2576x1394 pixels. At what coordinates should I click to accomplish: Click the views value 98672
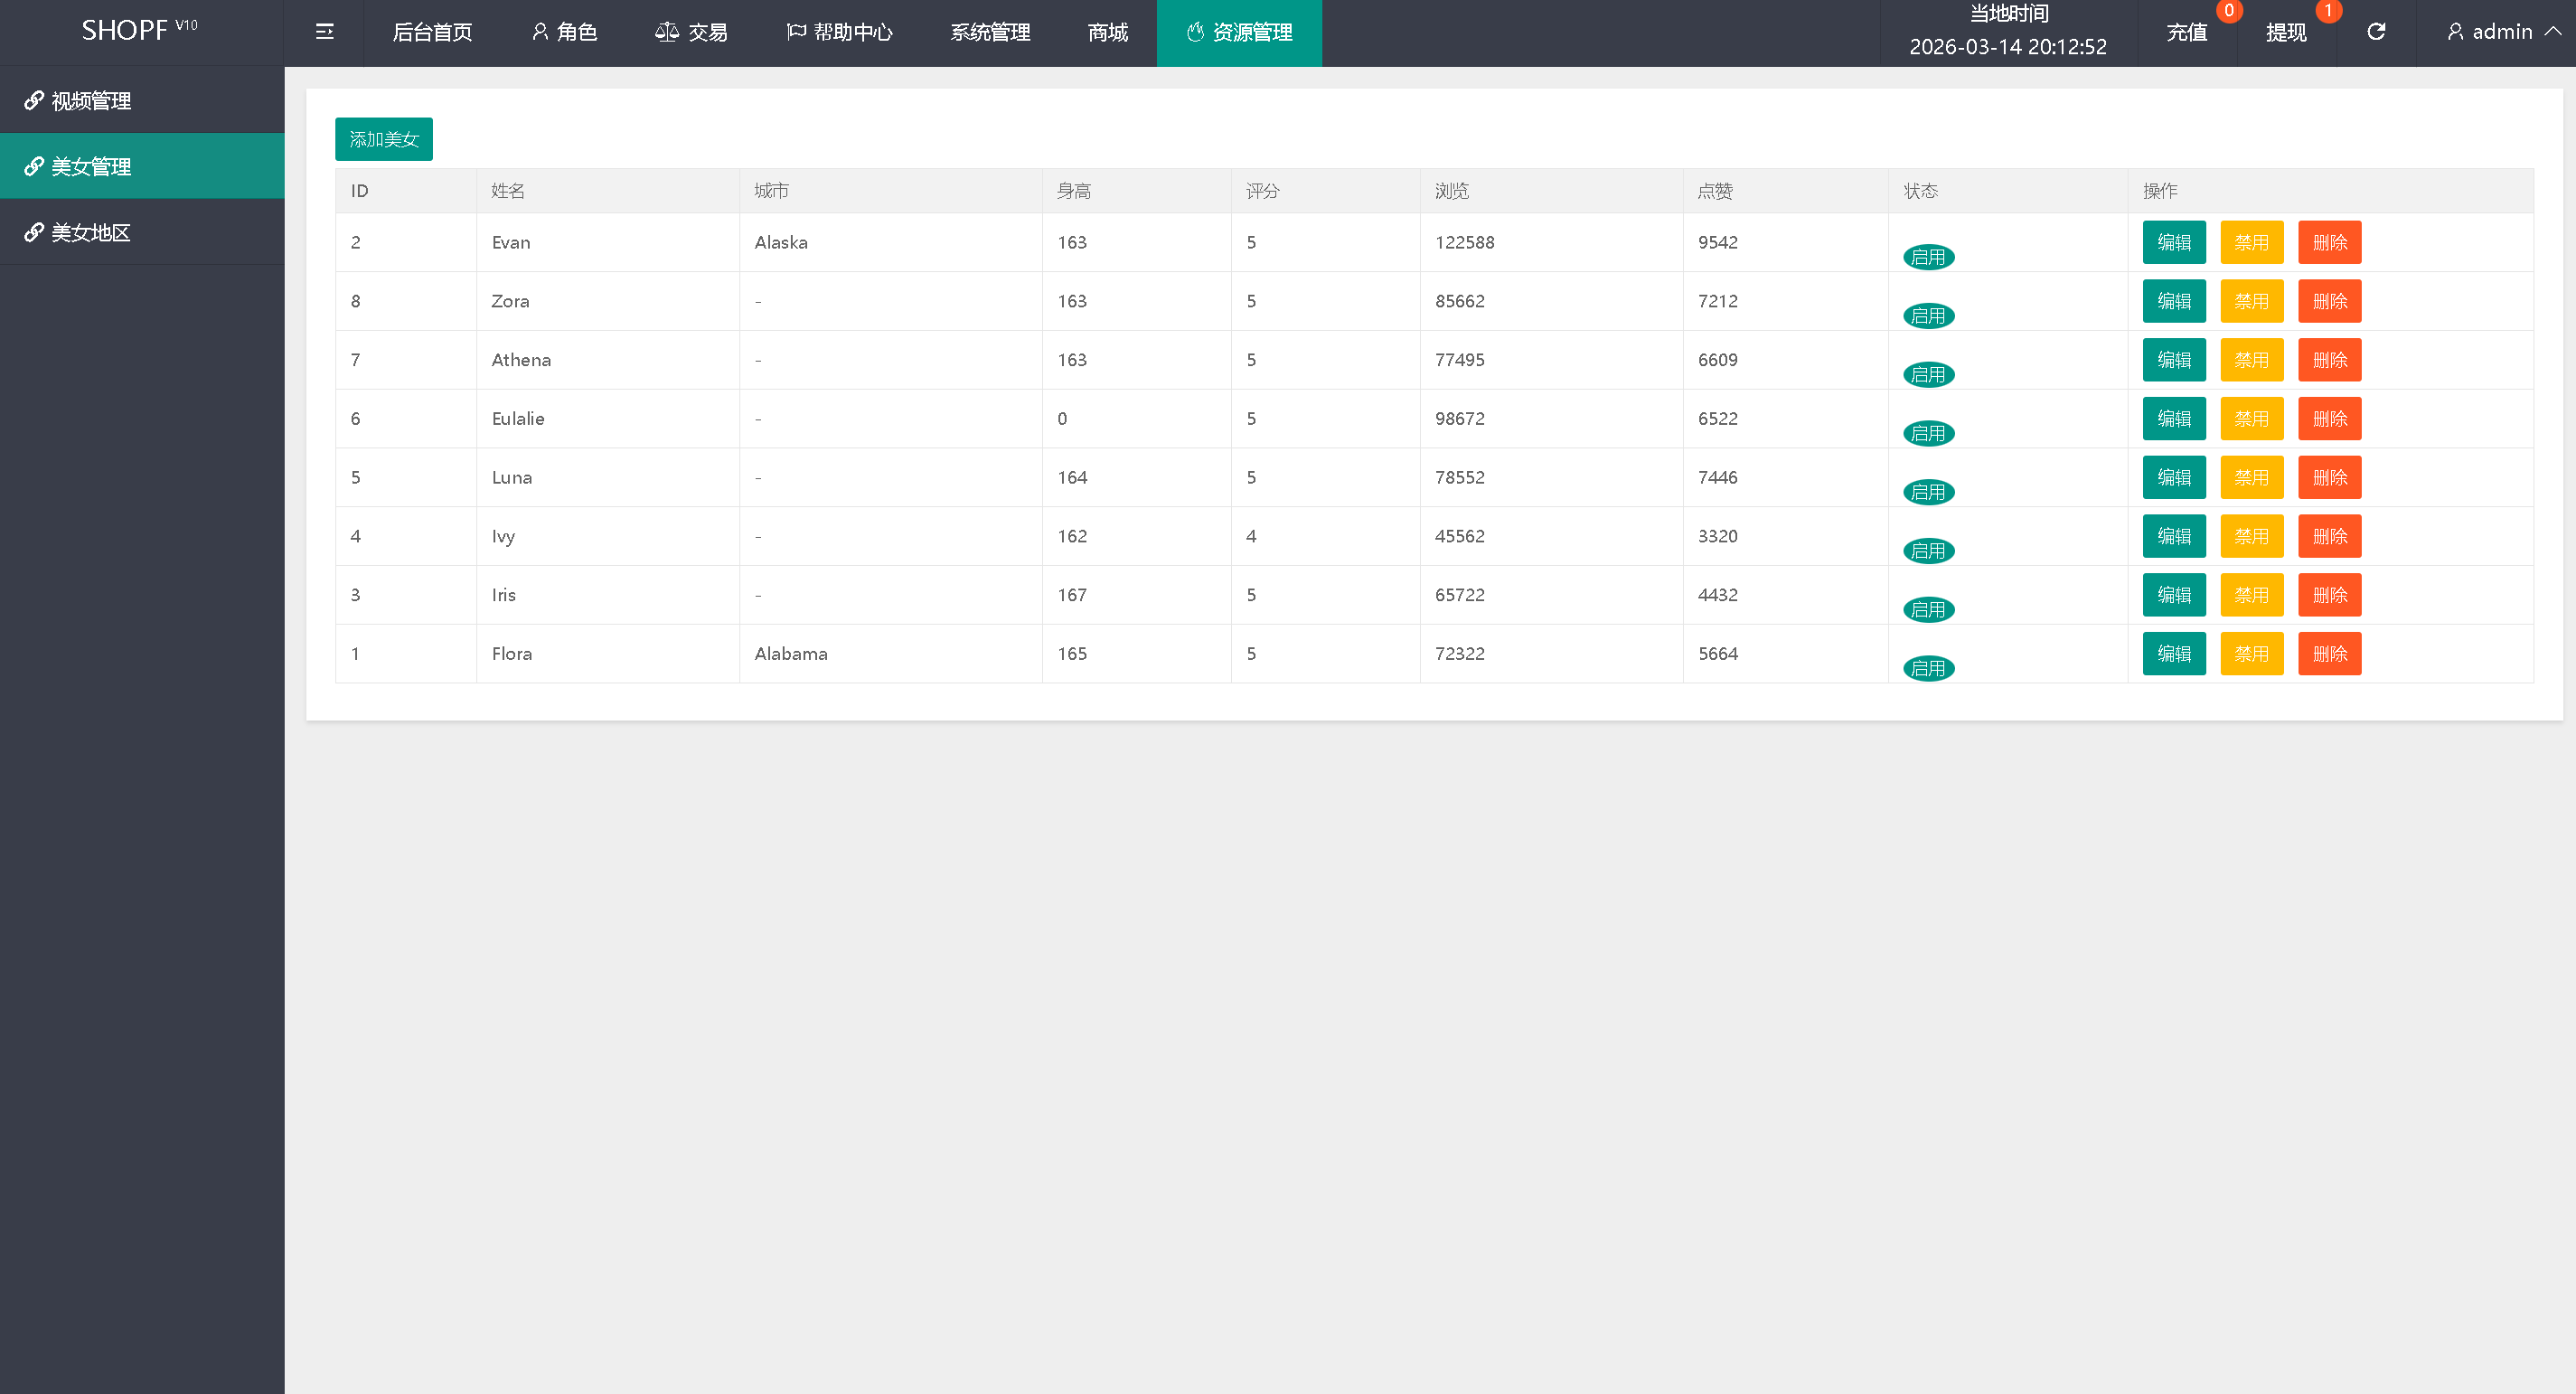pyautogui.click(x=1460, y=418)
